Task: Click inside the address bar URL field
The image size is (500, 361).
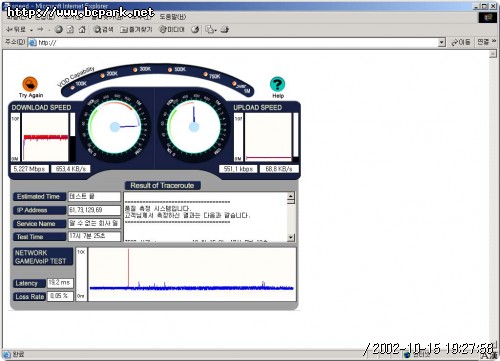Action: point(237,42)
